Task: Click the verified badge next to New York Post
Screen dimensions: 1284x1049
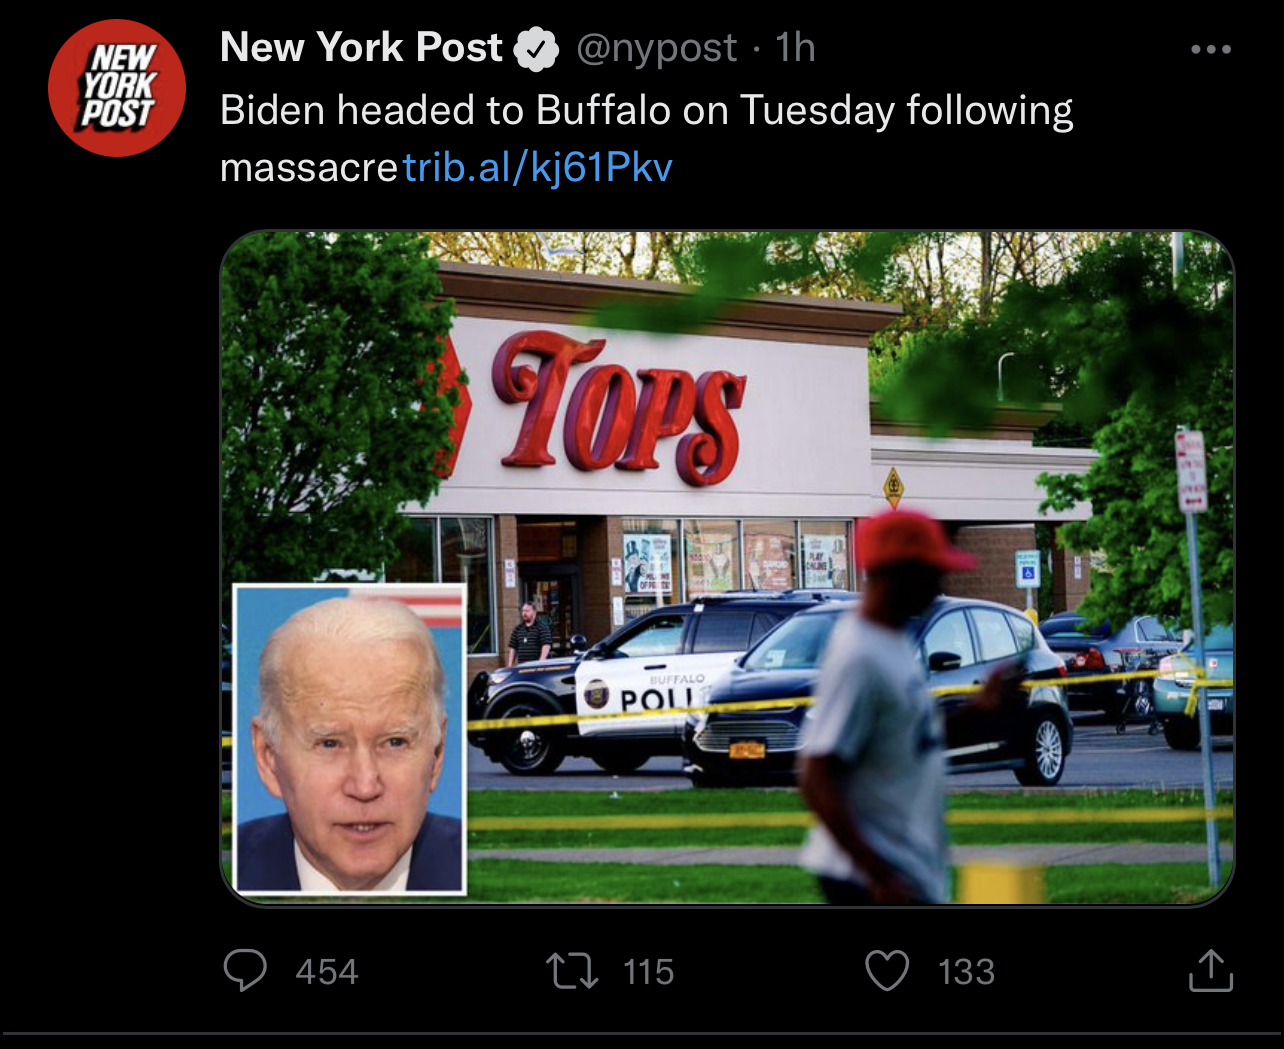Action: (x=537, y=49)
